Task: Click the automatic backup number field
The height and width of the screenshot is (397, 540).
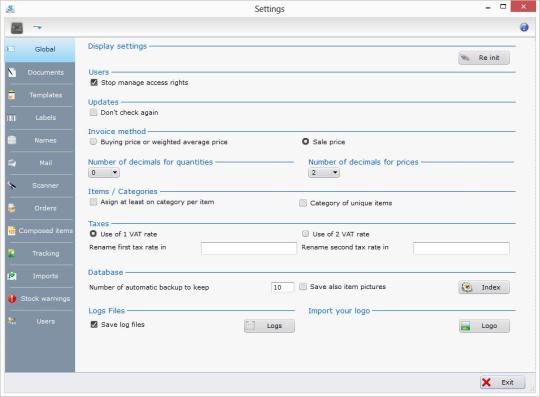Action: click(x=282, y=287)
